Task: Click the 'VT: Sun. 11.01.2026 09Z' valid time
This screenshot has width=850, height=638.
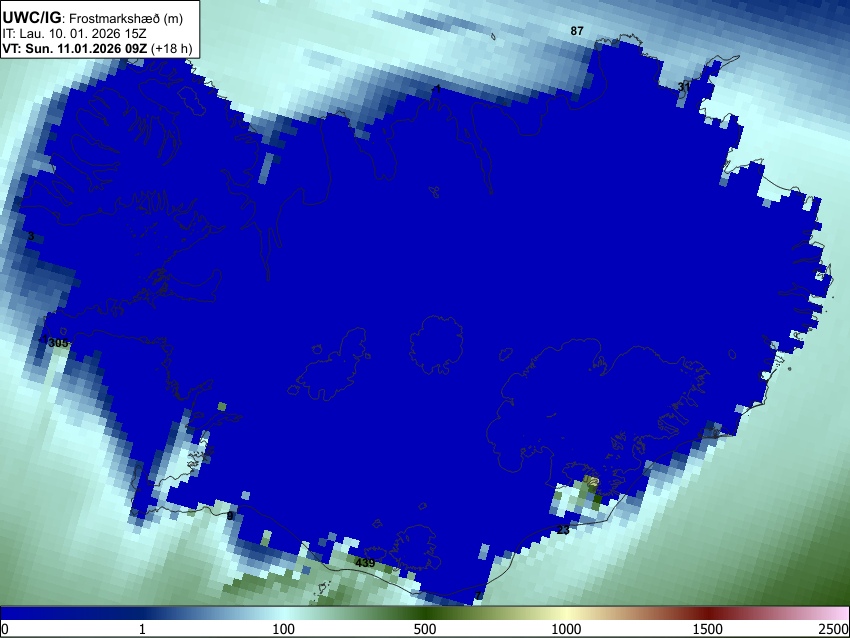Action: 74,48
